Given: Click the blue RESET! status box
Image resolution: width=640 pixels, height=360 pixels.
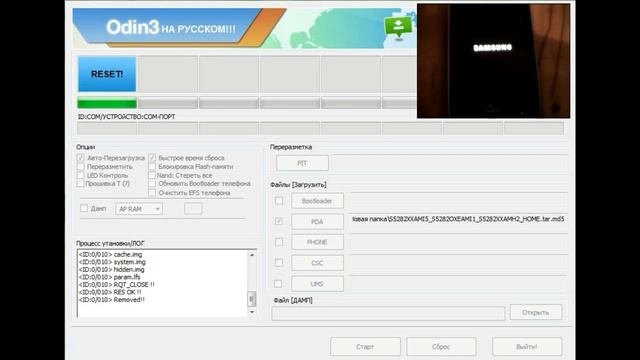Looking at the screenshot, I should pos(107,74).
